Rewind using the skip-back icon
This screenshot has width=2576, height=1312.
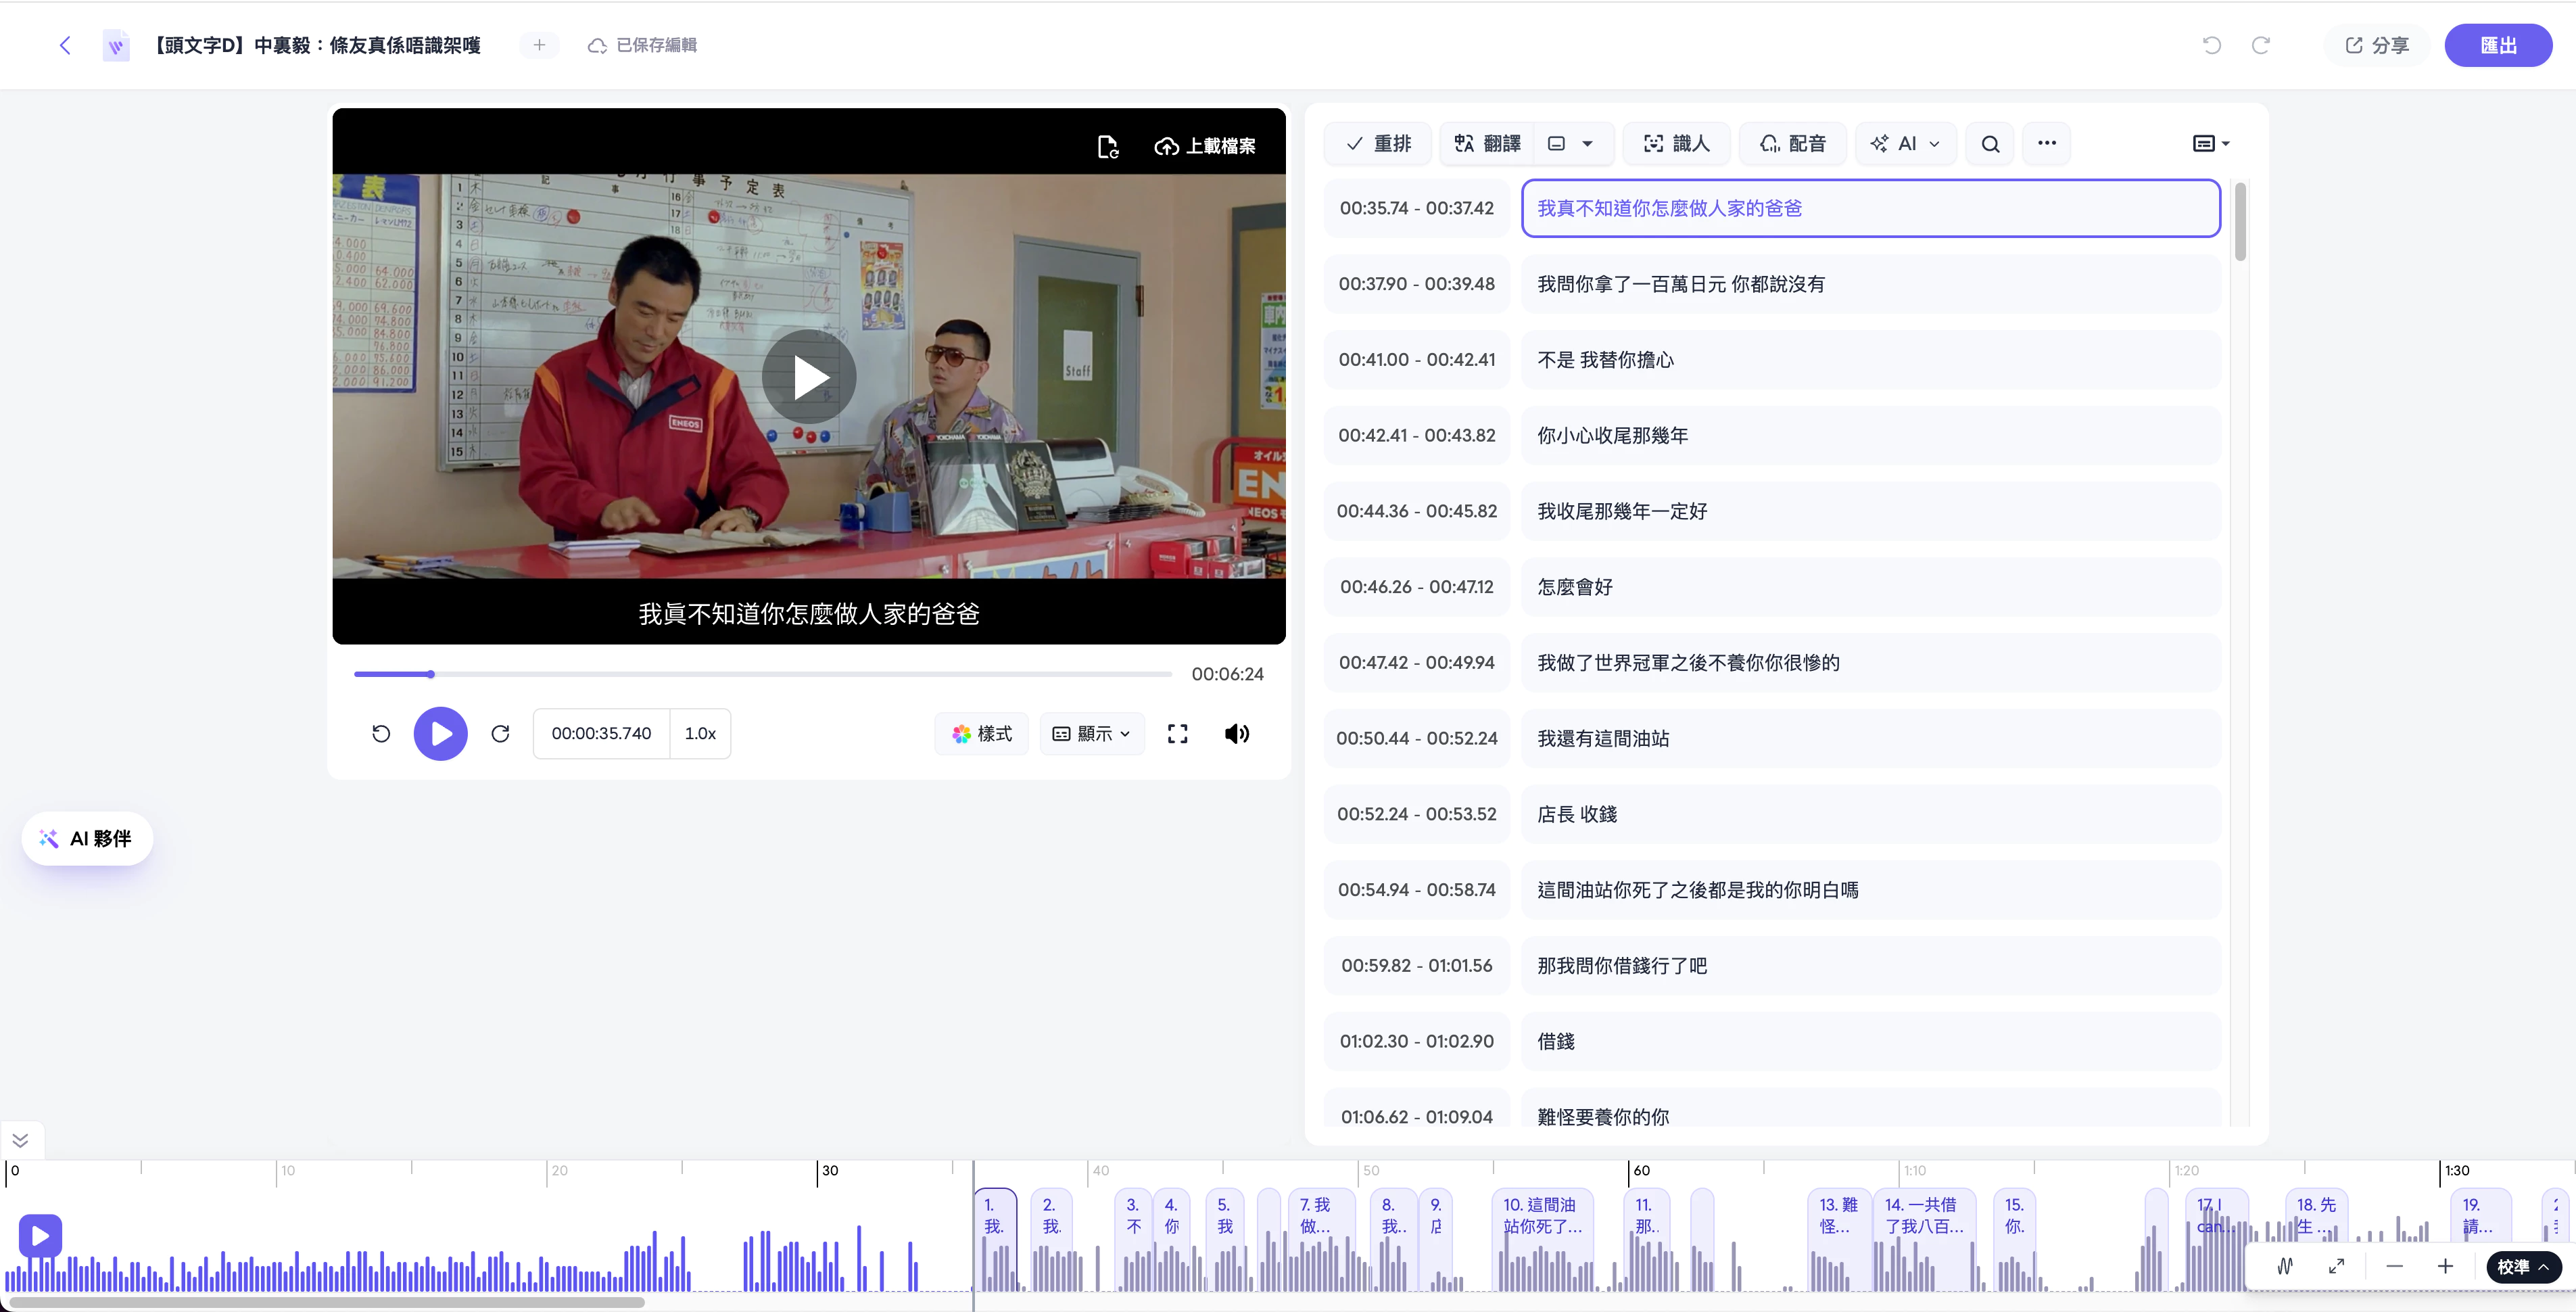pyautogui.click(x=381, y=734)
